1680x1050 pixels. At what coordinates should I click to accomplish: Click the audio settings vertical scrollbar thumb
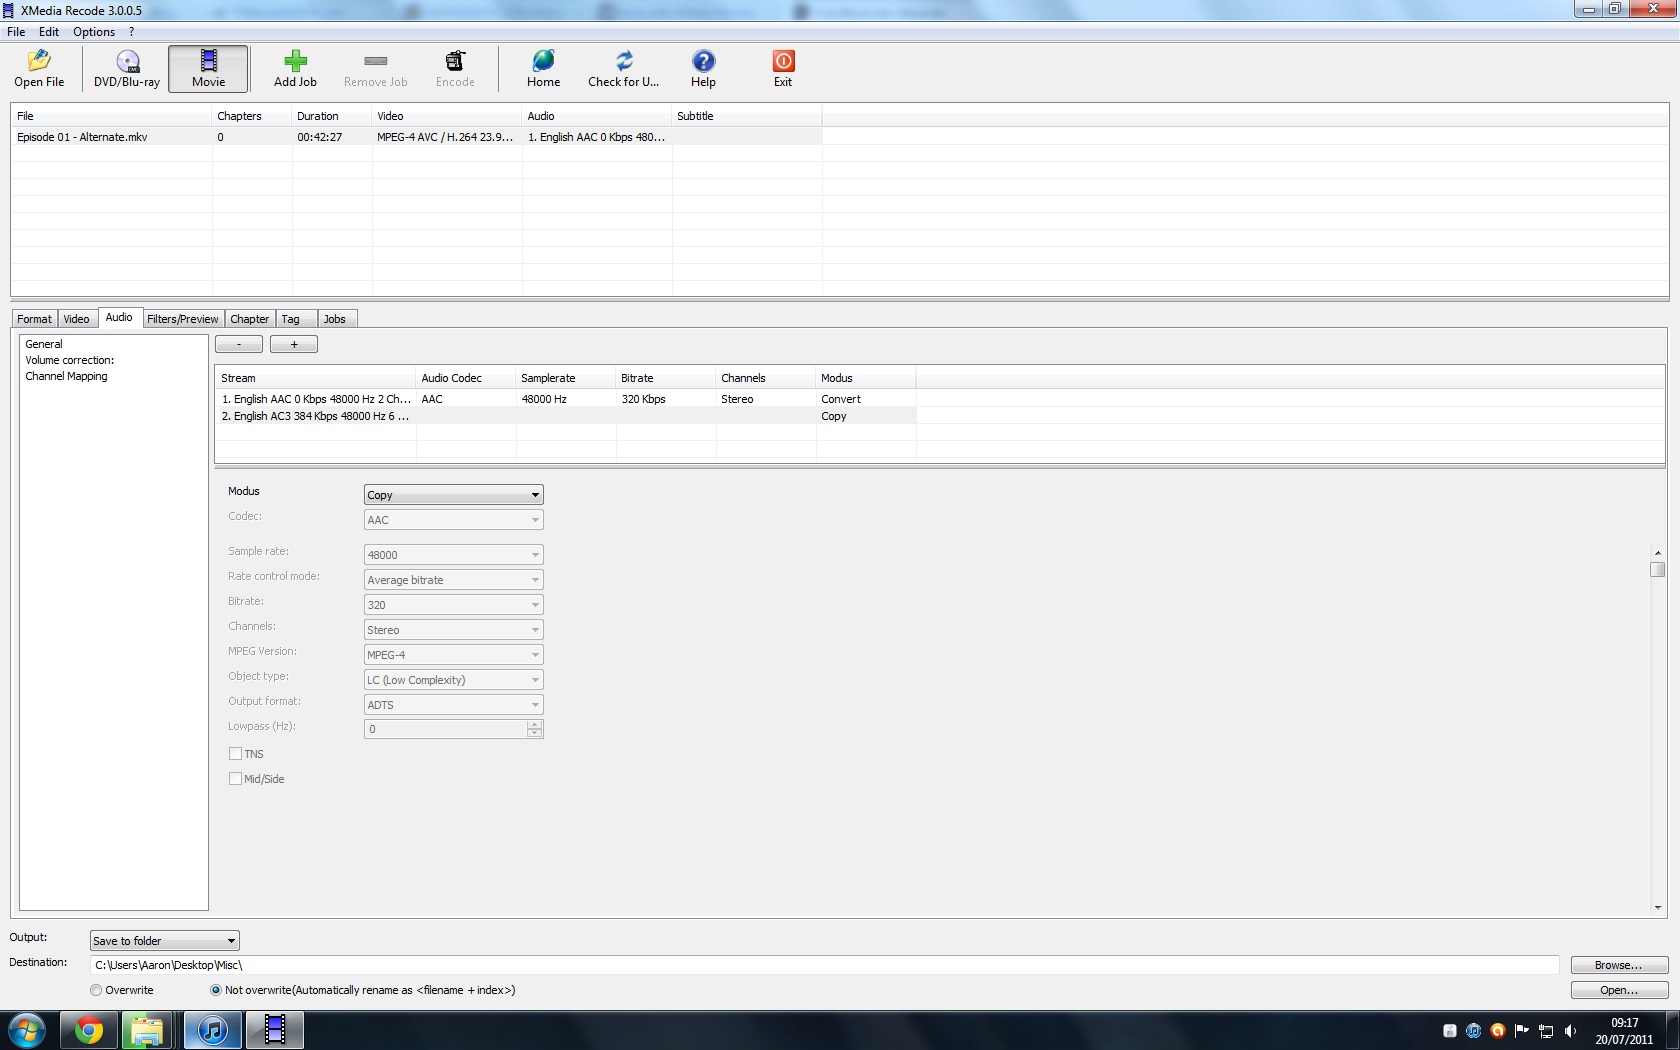coord(1657,569)
